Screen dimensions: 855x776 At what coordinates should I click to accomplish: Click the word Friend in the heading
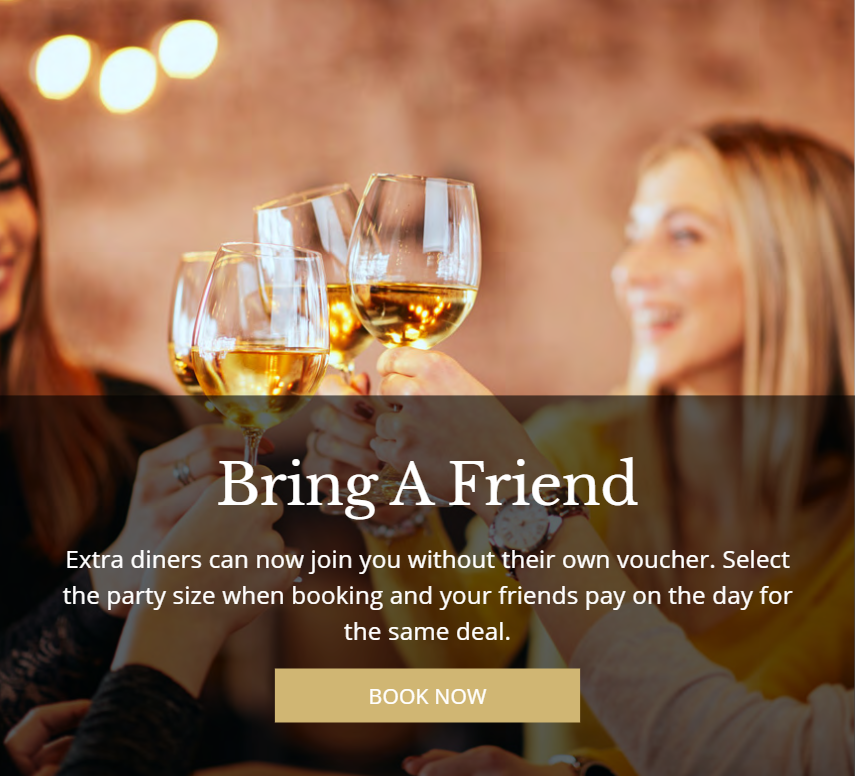(543, 483)
